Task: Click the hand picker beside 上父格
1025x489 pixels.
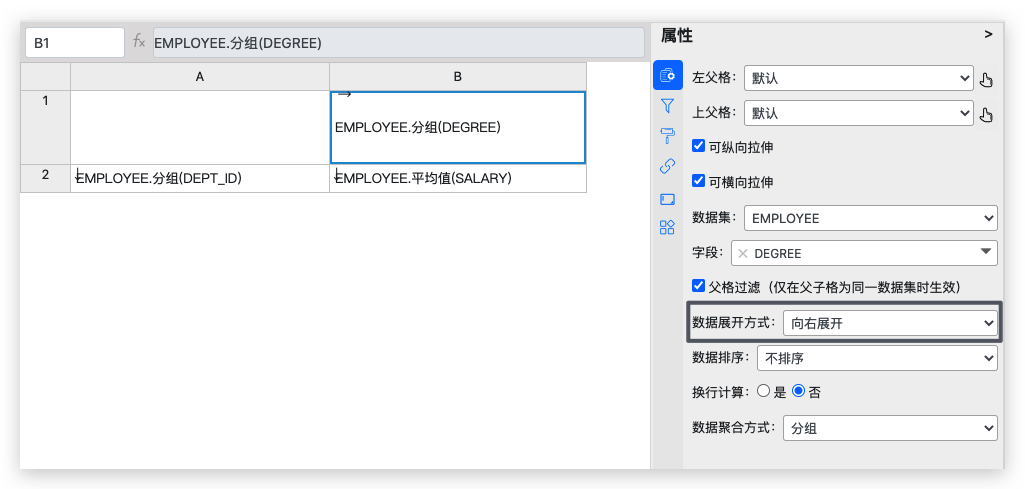Action: click(986, 115)
